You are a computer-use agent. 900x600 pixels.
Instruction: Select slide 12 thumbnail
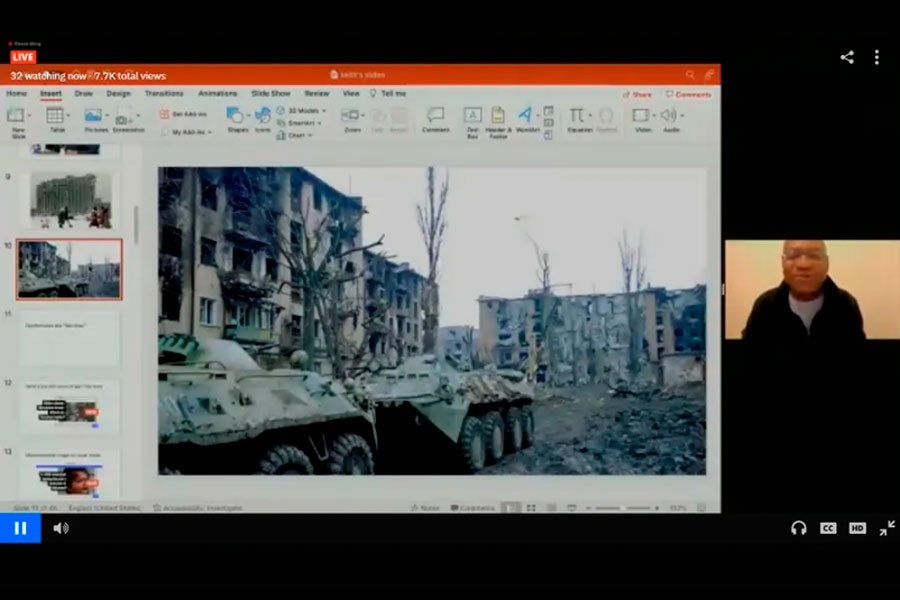pyautogui.click(x=70, y=407)
